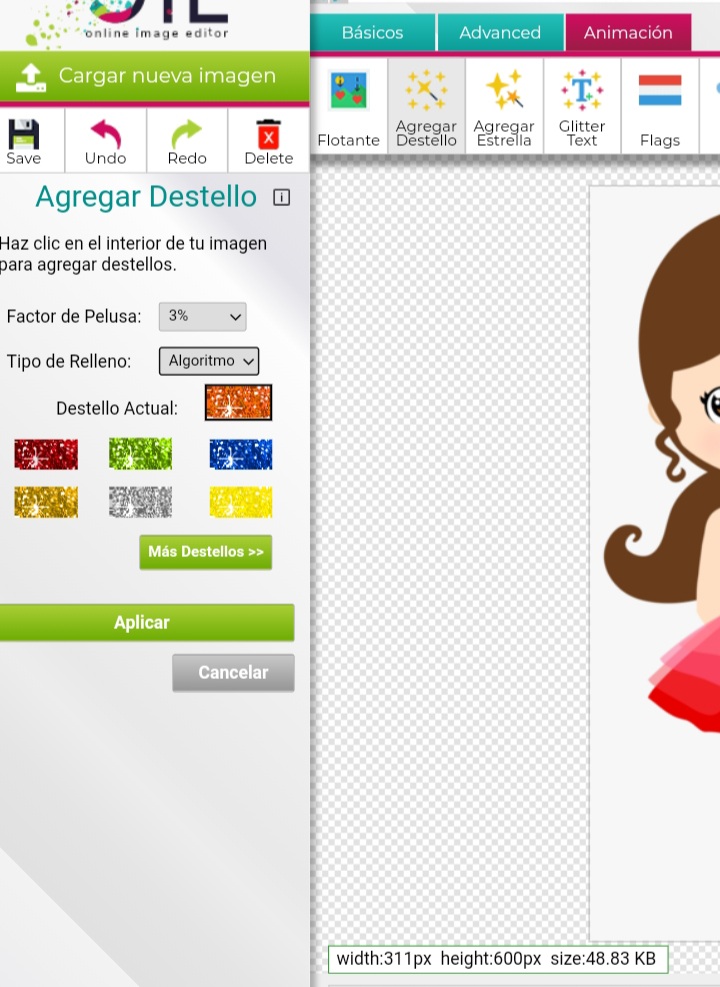
Task: Click the Save floppy disk icon
Action: point(24,135)
